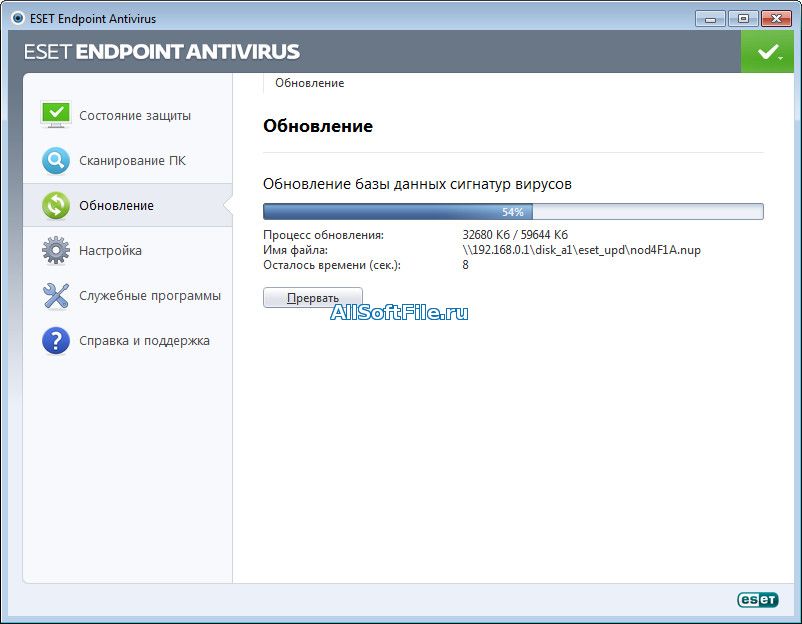Click the remaining time value 8
Viewport: 802px width, 624px height.
click(465, 264)
